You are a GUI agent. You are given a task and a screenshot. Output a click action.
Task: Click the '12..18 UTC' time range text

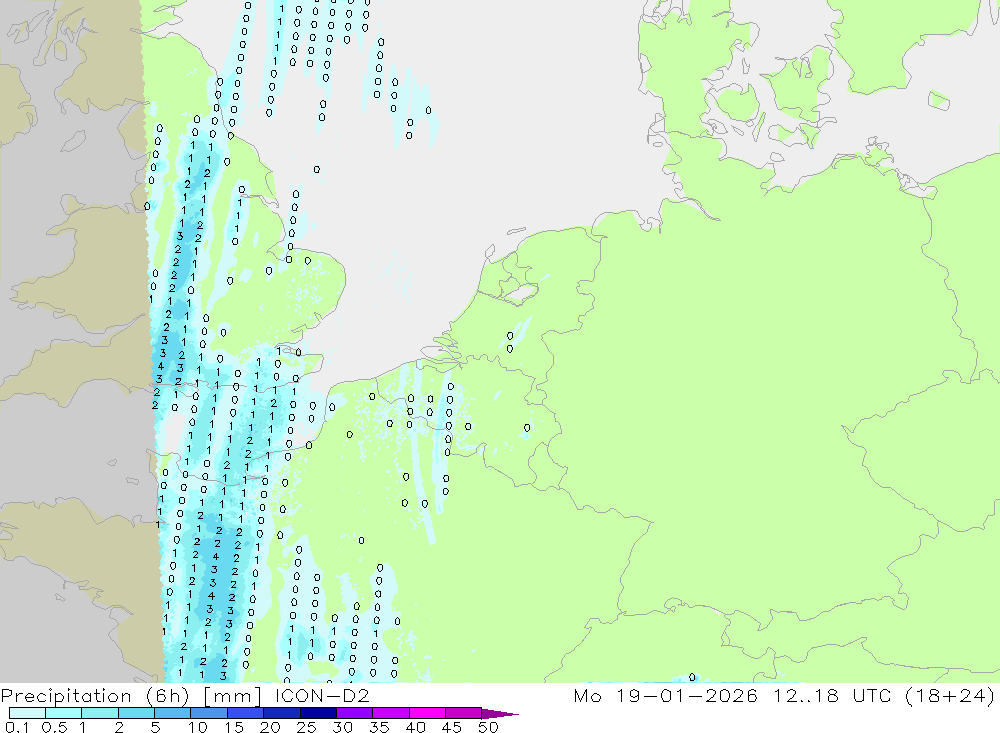point(832,695)
